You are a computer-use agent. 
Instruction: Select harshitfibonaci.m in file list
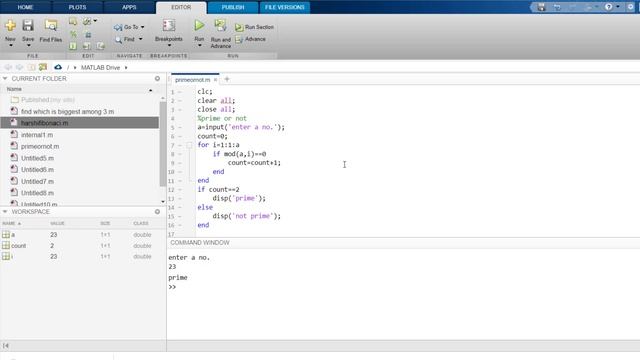(80, 123)
